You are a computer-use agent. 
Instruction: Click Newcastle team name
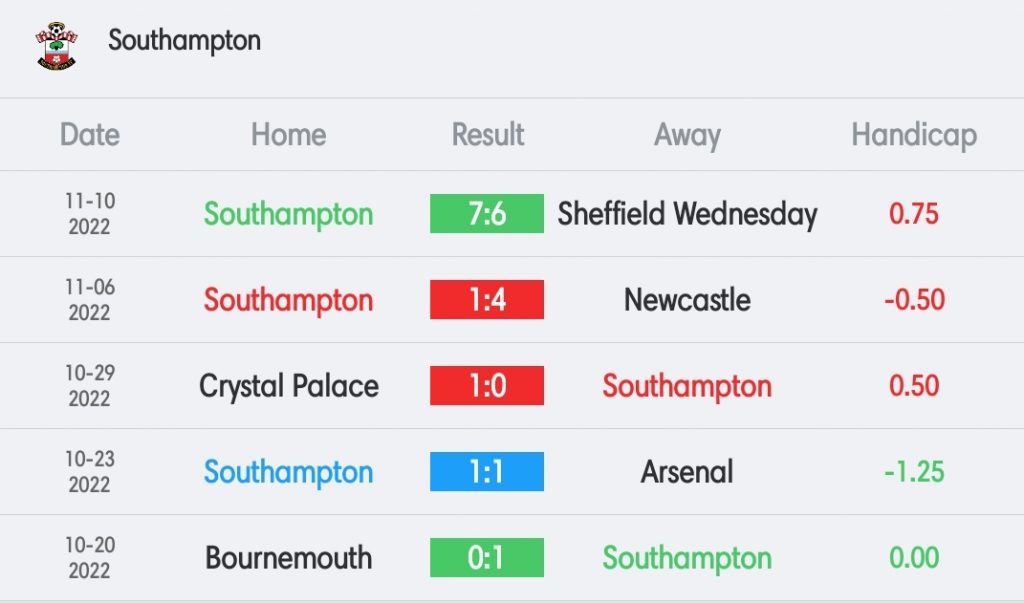pos(687,300)
